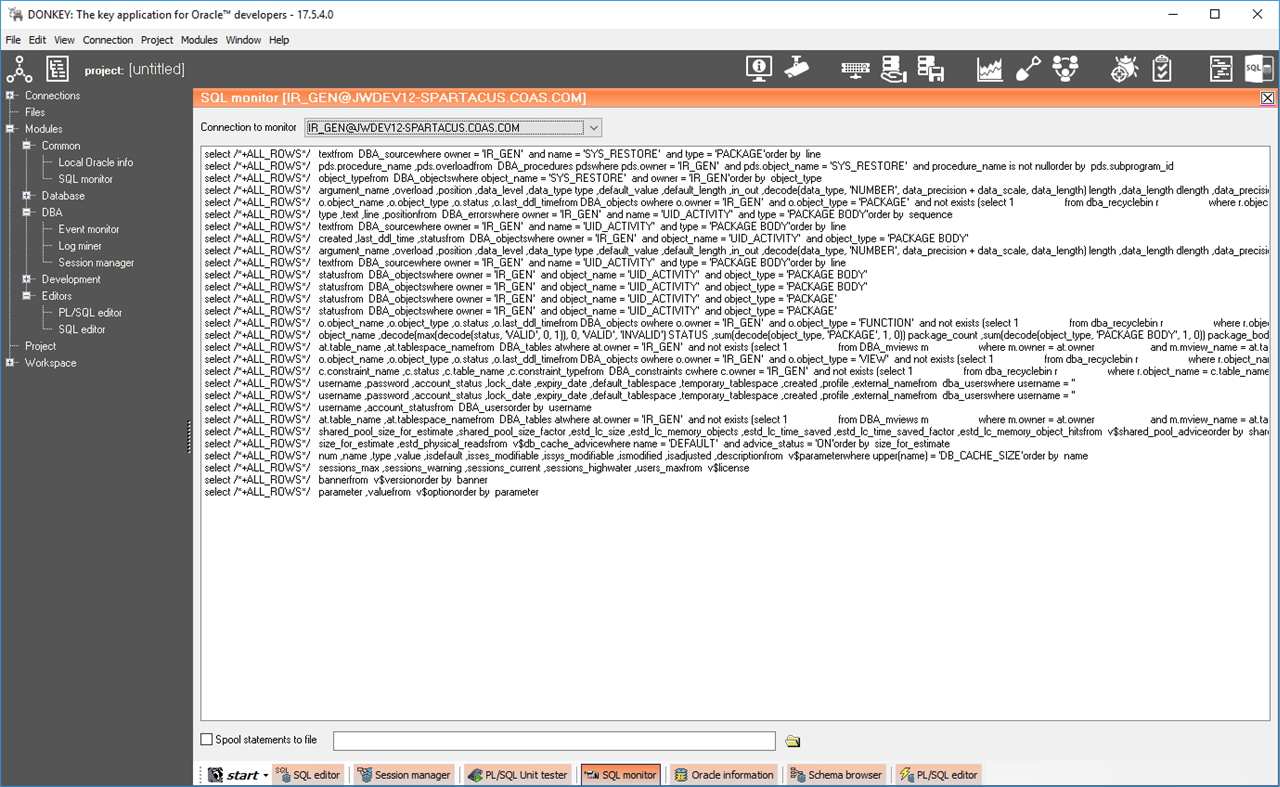This screenshot has height=787, width=1280.
Task: Open the network switch toolbar icon
Action: [x=855, y=69]
